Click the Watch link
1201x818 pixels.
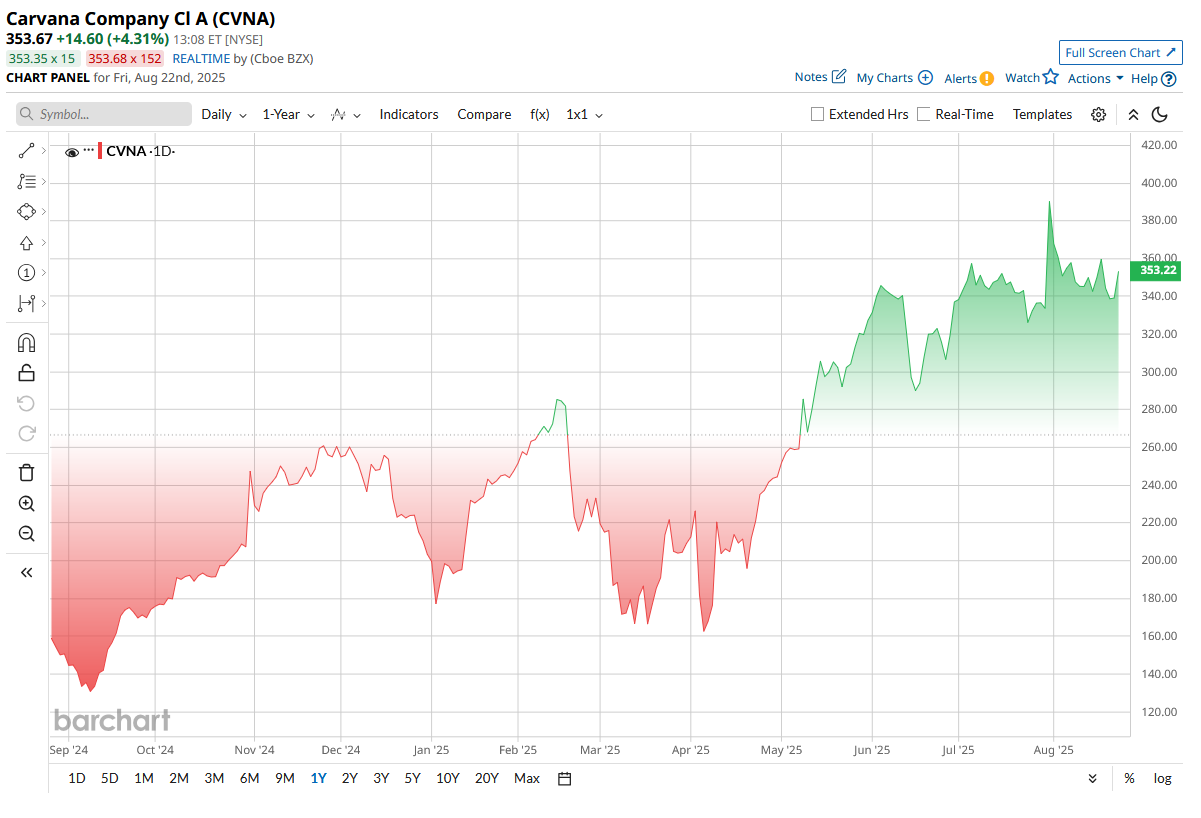[x=1022, y=78]
